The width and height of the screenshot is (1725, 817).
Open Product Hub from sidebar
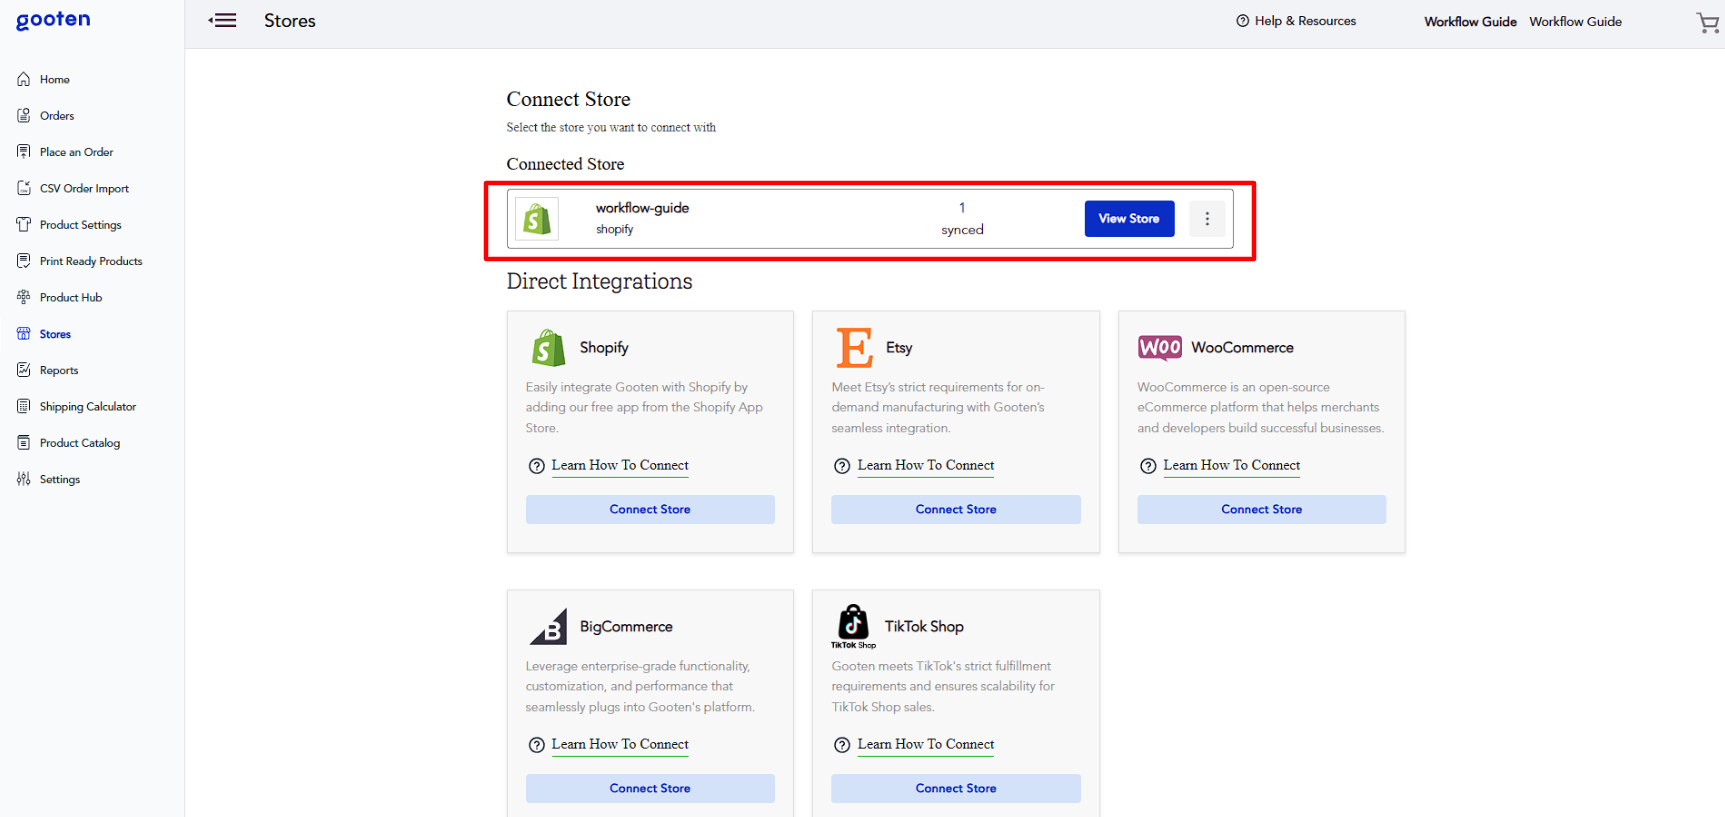[70, 298]
